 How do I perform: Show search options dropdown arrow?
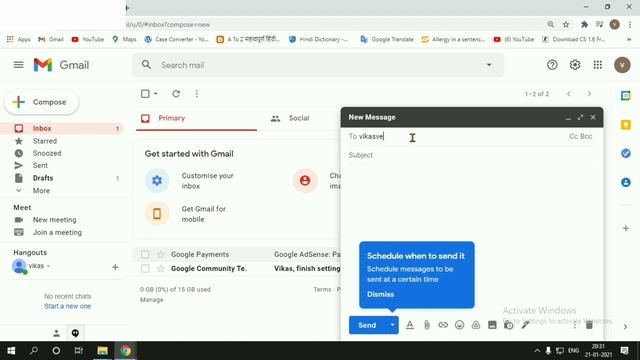pyautogui.click(x=489, y=65)
